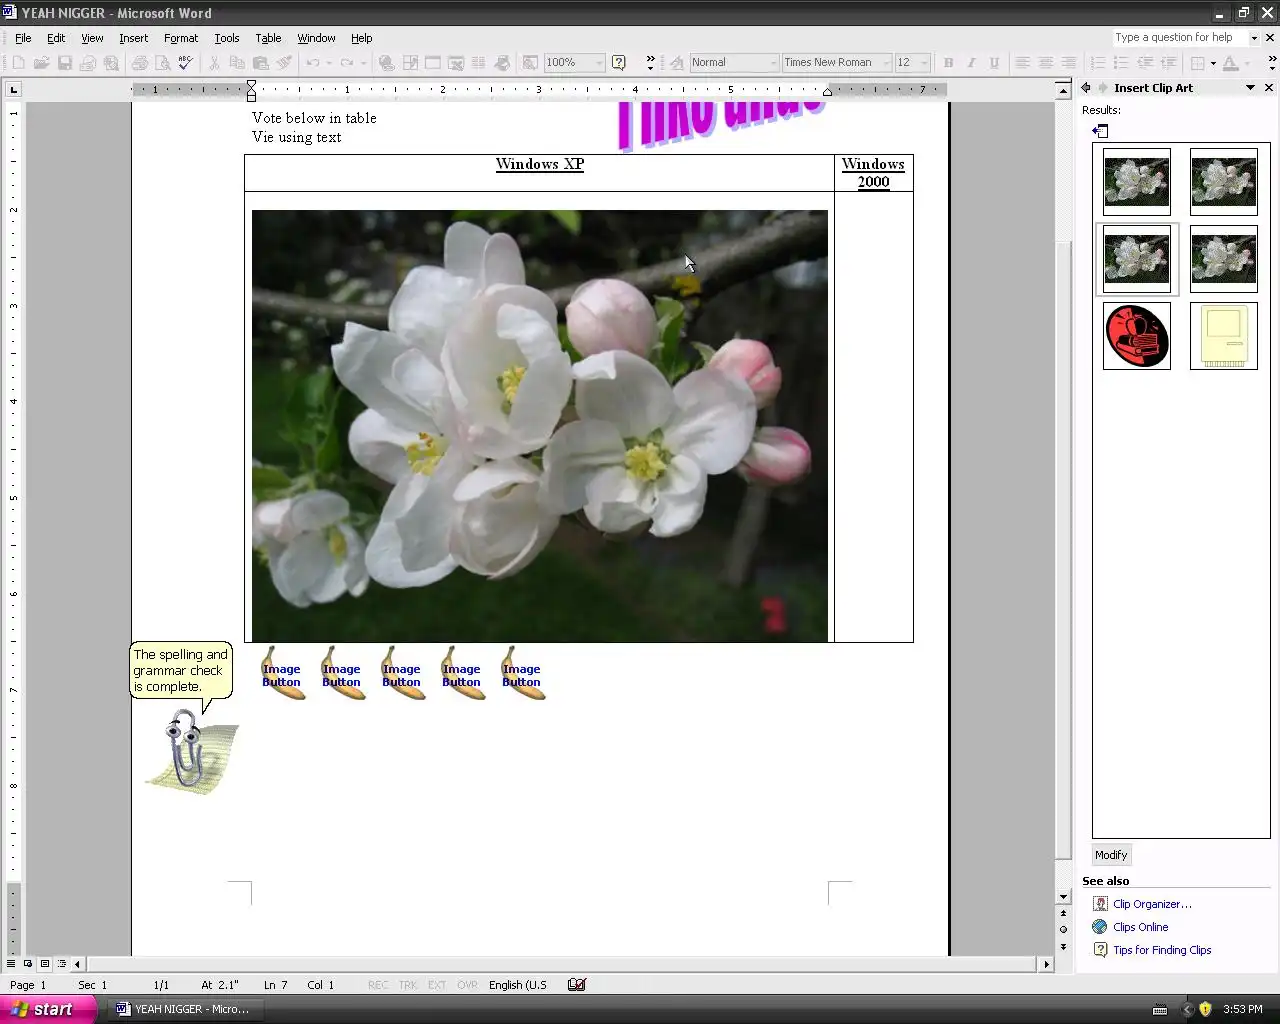
Task: Click the Increase Indent icon
Action: pyautogui.click(x=1168, y=62)
